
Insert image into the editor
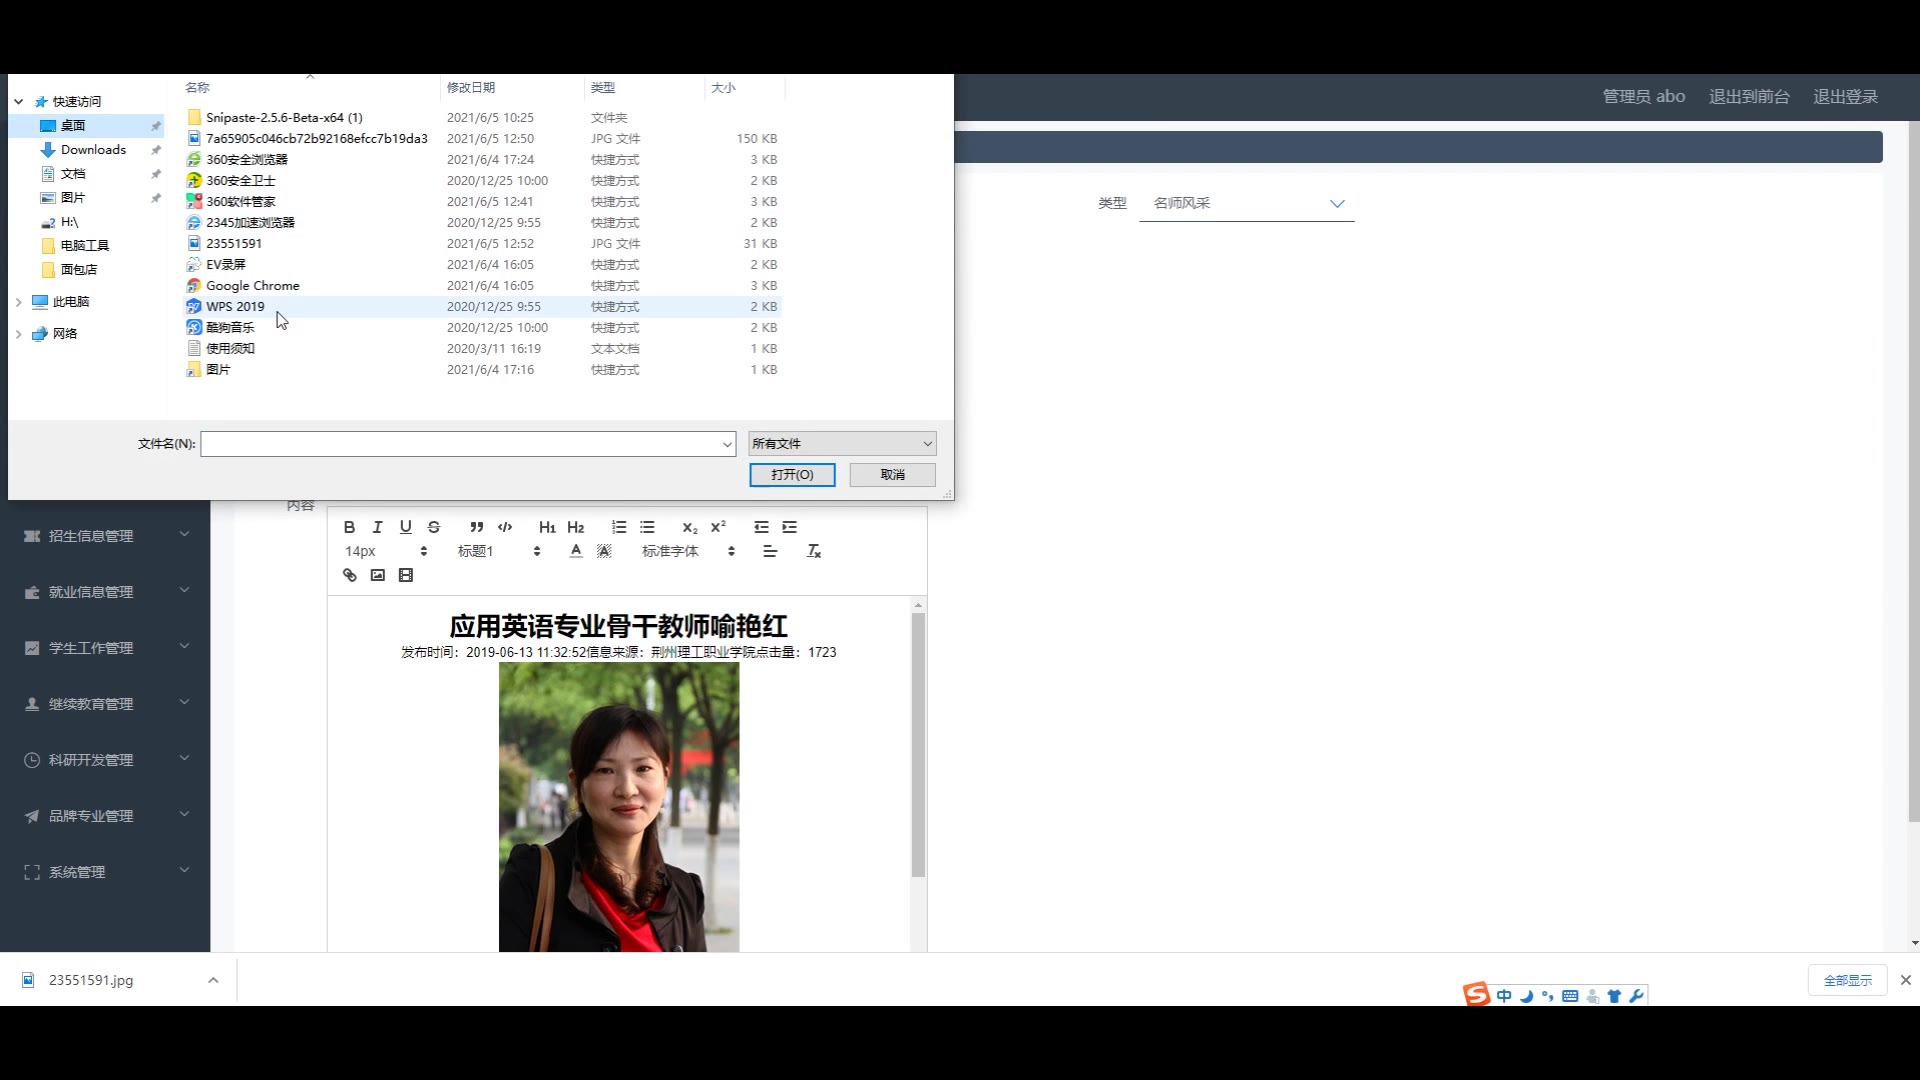click(x=377, y=575)
